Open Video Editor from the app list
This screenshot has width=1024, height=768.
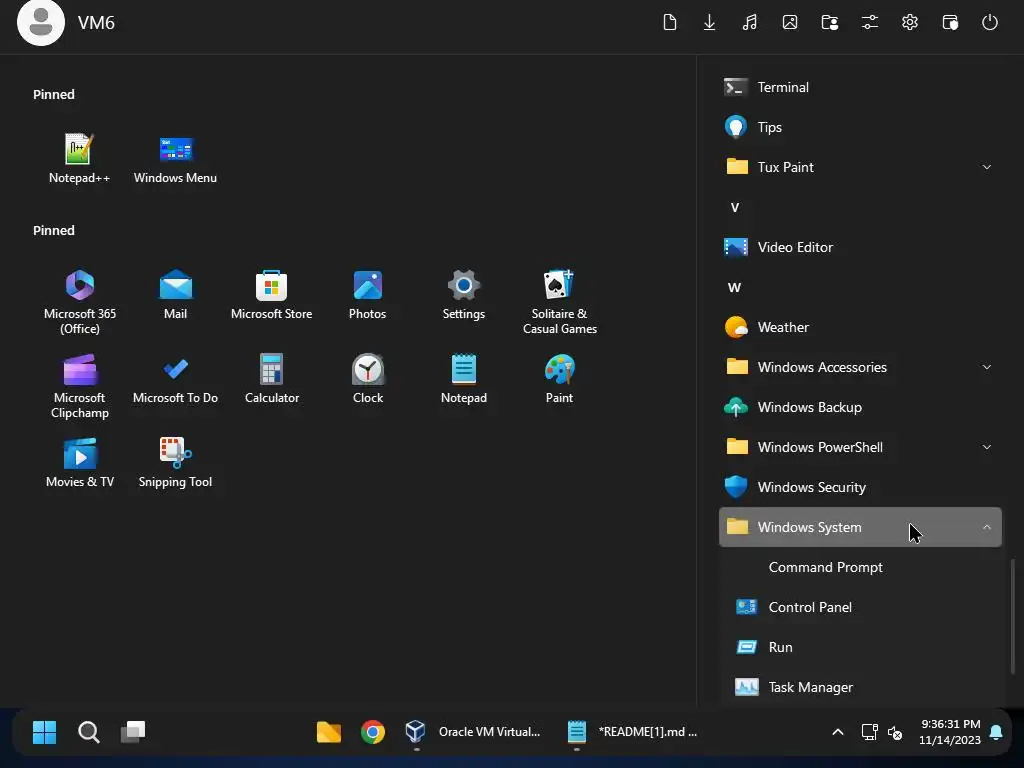point(860,247)
